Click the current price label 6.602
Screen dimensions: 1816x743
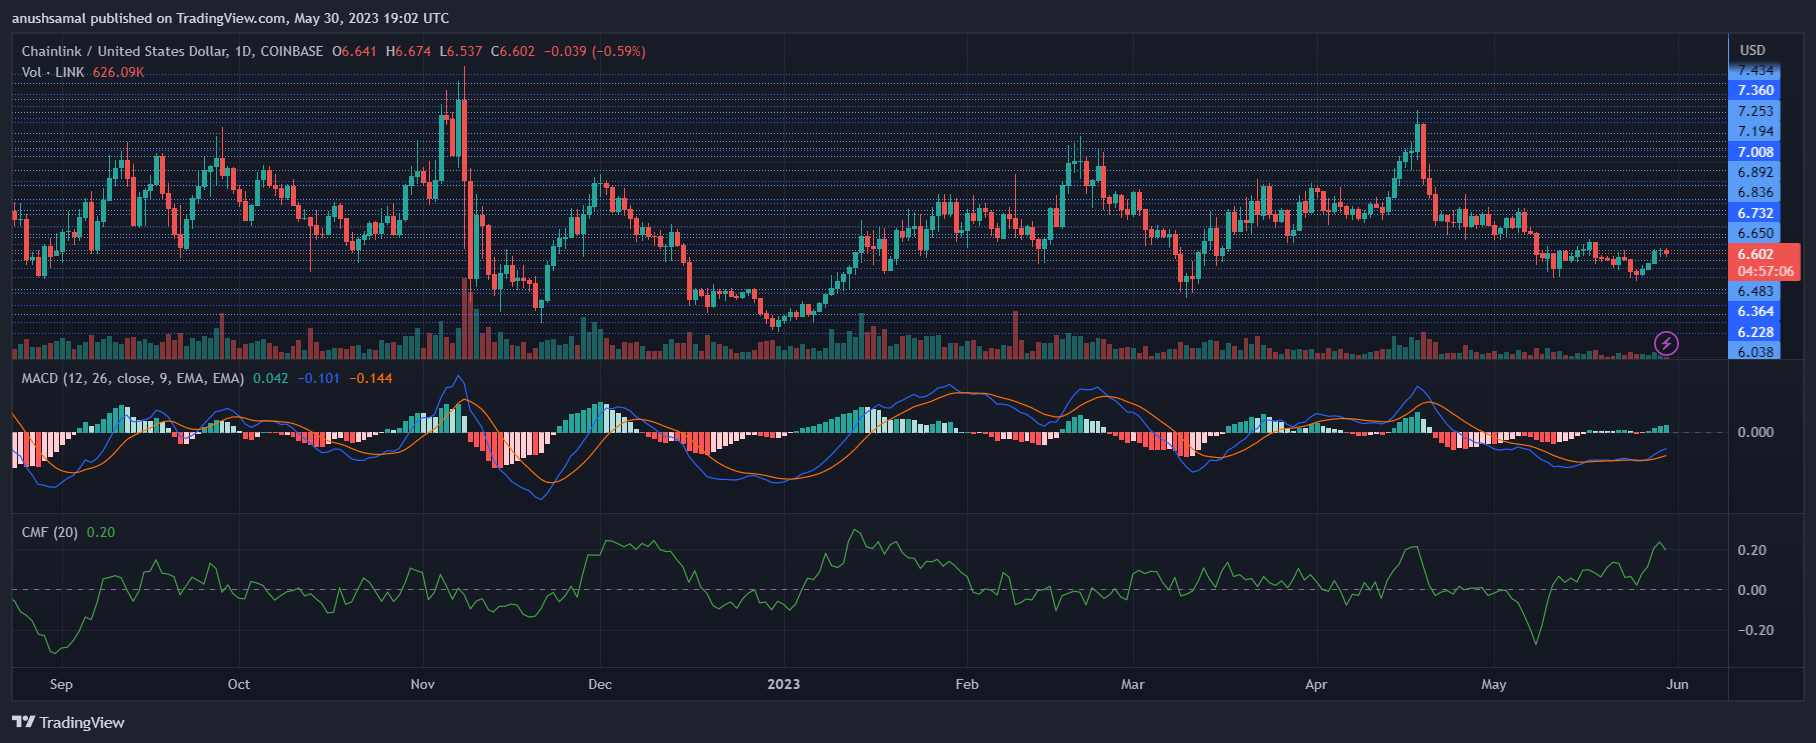point(1755,254)
